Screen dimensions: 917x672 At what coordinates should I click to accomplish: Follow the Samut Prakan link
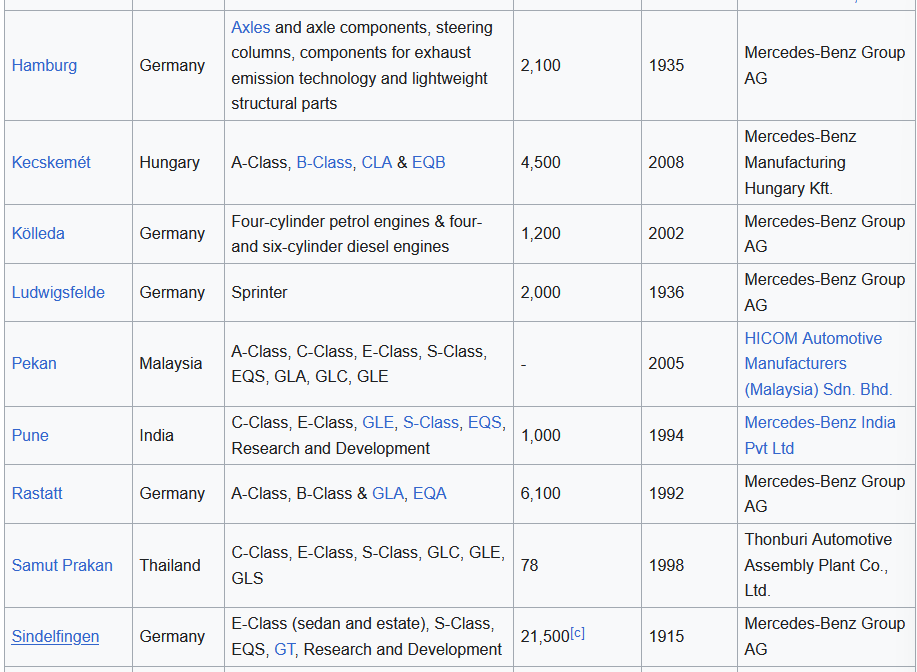point(62,565)
